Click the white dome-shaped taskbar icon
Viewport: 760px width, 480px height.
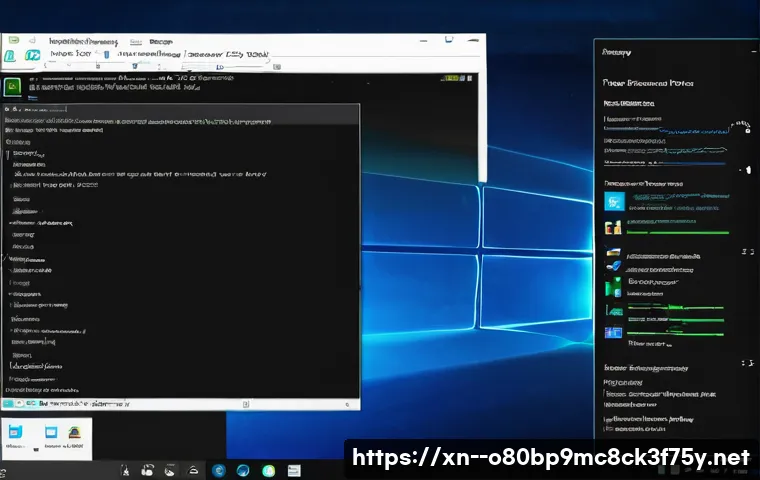click(193, 470)
